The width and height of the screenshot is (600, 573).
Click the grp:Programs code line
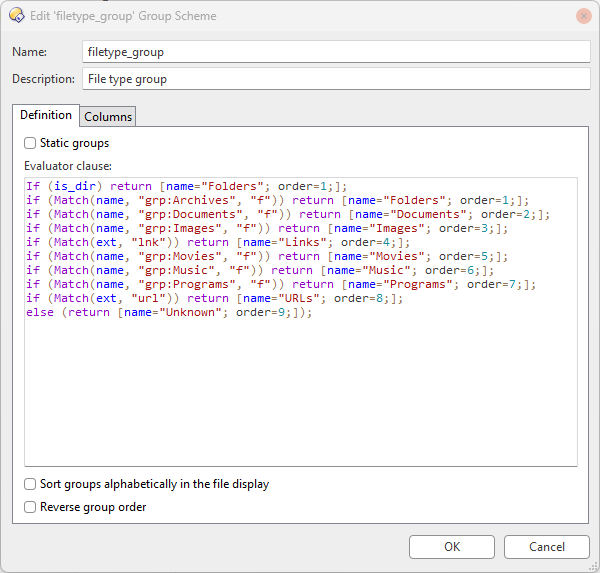click(x=281, y=284)
